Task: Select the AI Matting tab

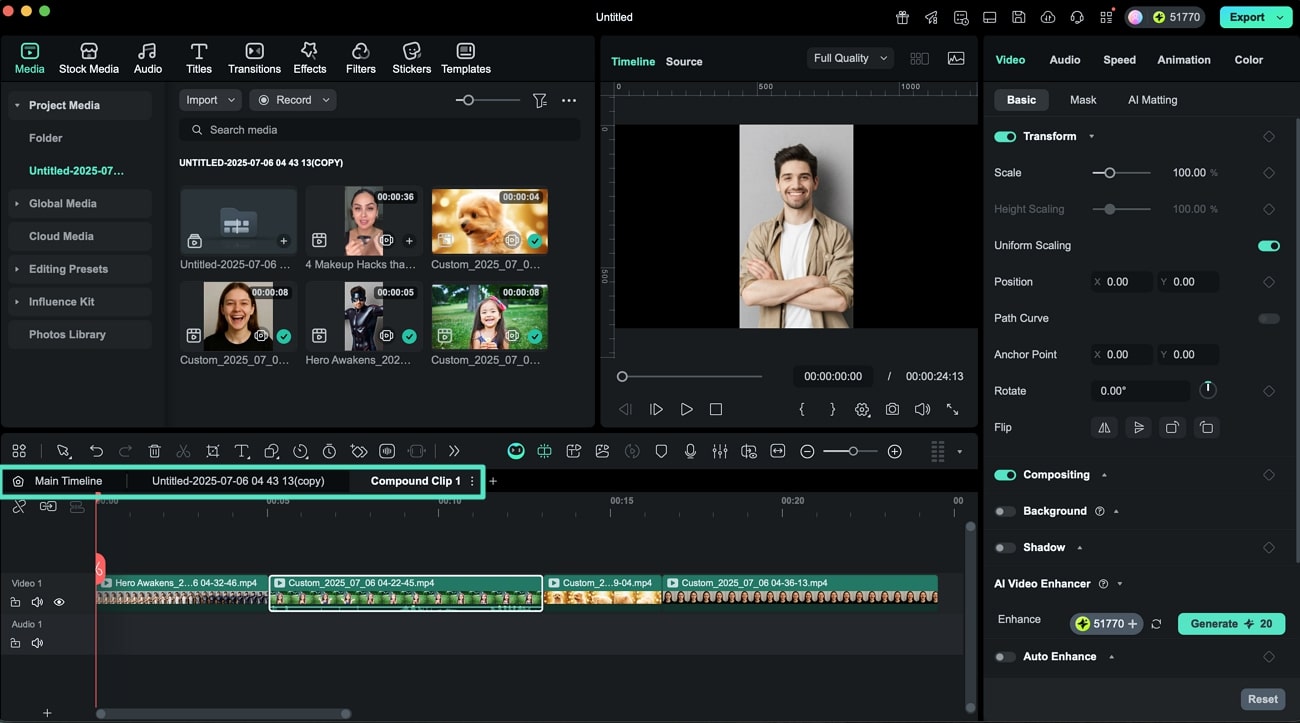Action: pyautogui.click(x=1152, y=100)
